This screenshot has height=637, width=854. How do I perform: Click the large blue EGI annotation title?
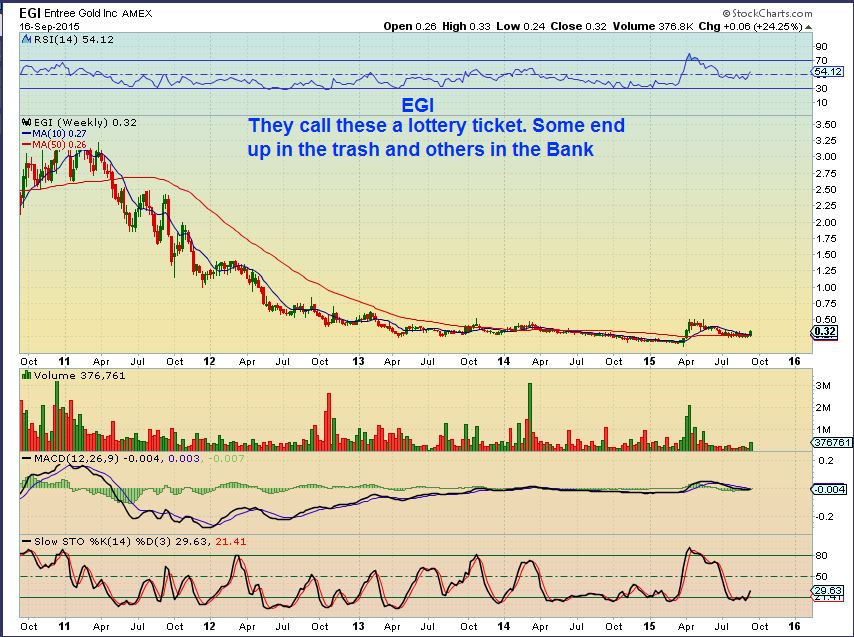click(418, 105)
